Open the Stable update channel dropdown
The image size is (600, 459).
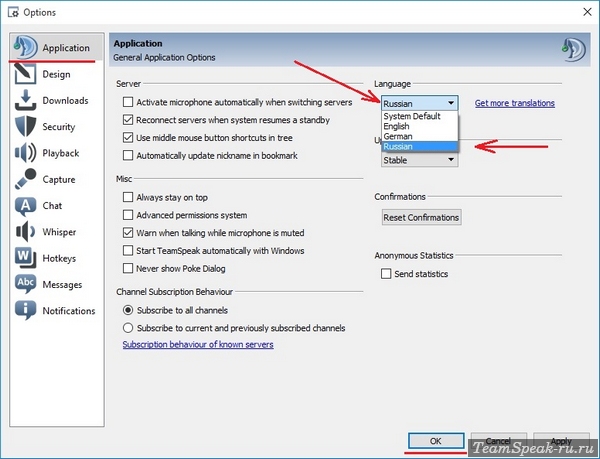(419, 160)
